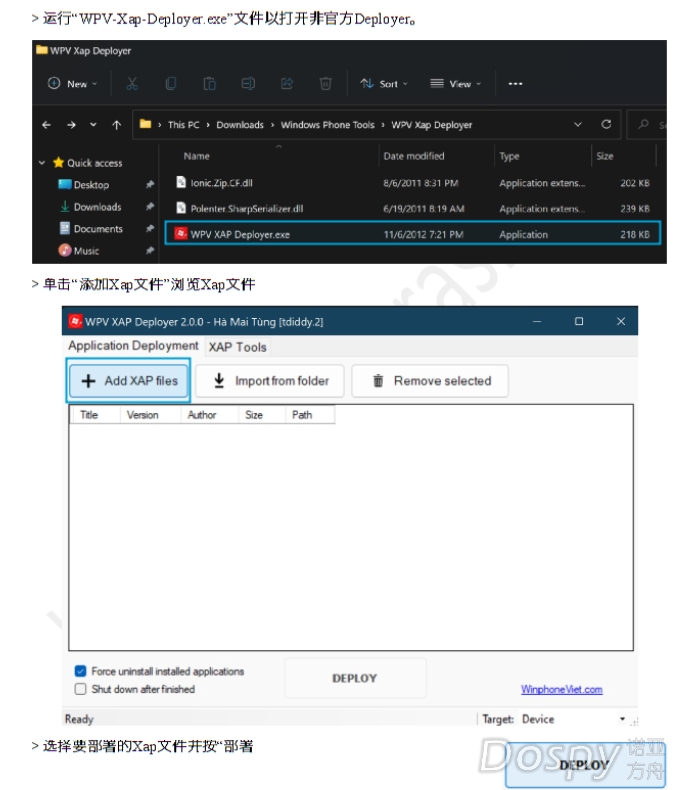Click the DEPLOY button in deployer window
Viewport: 677px width, 790px height.
355,678
